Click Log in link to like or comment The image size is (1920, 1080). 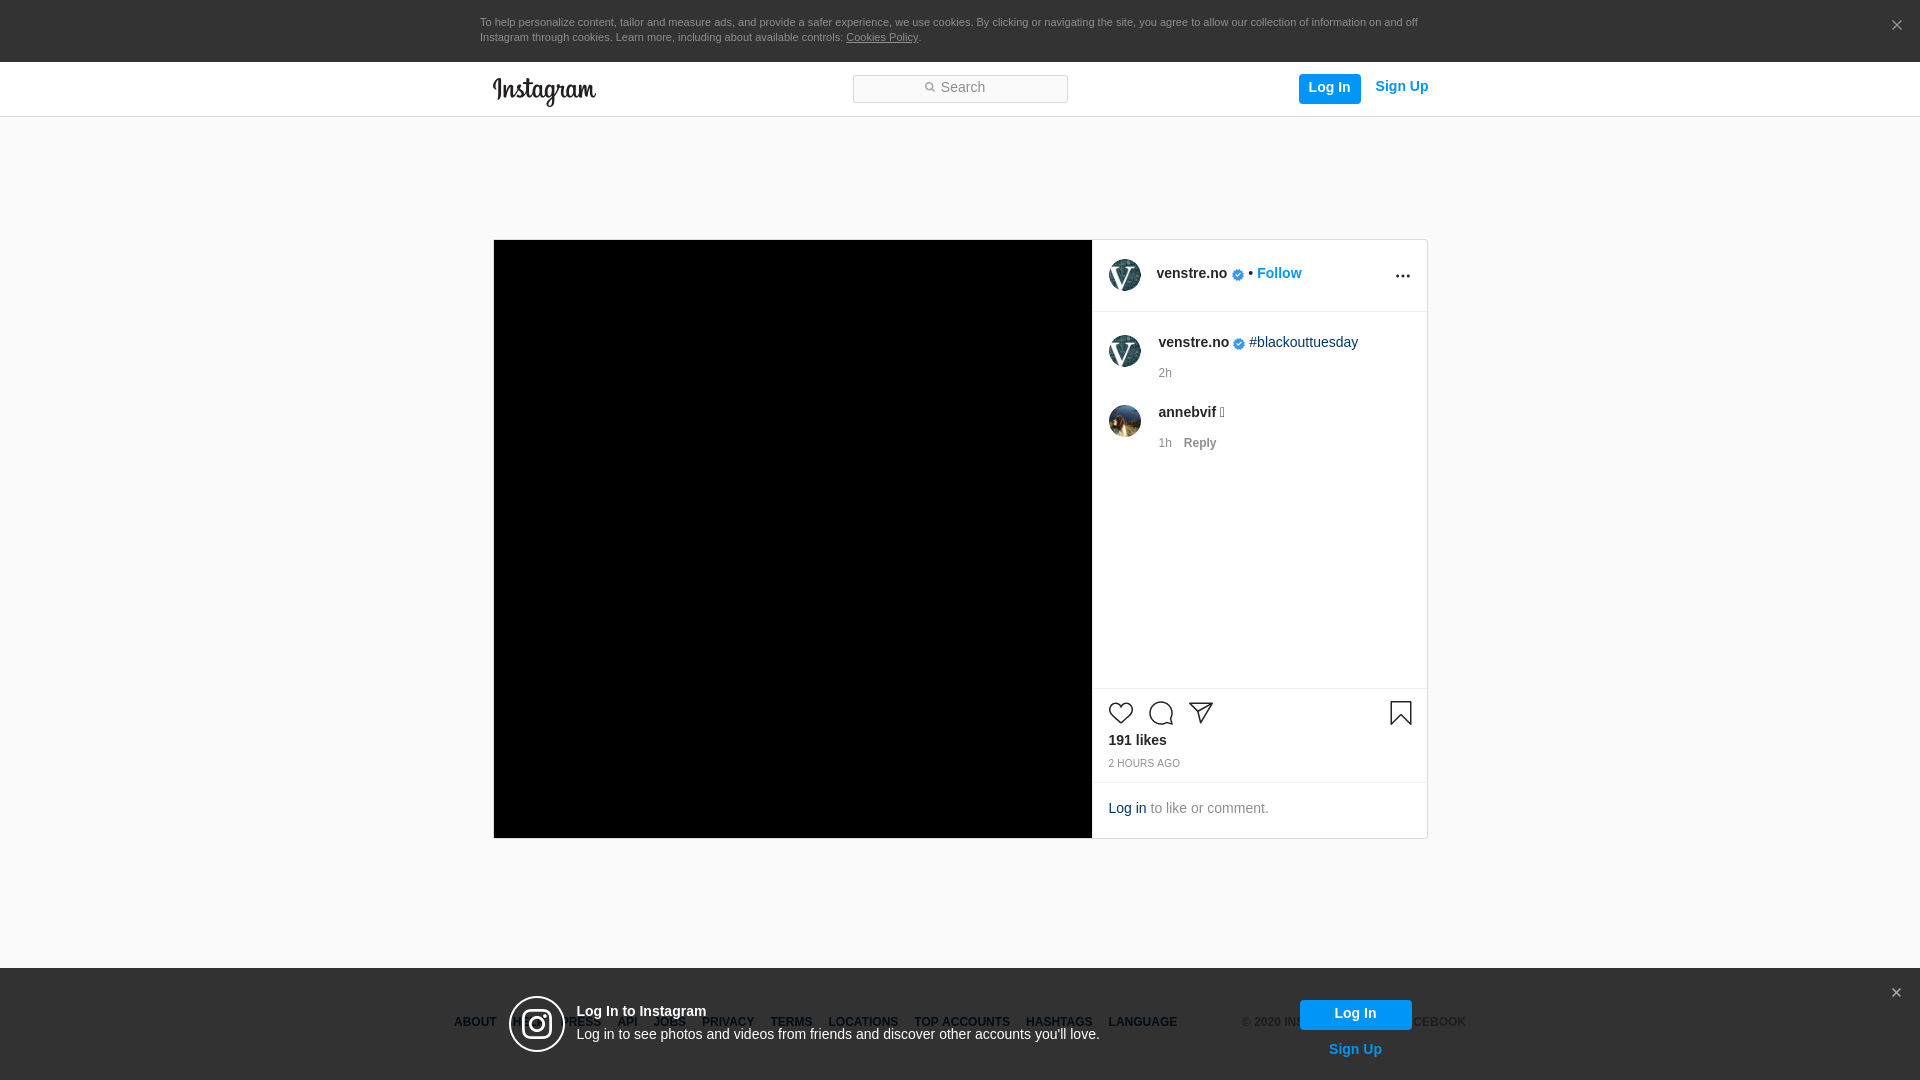(x=1127, y=808)
